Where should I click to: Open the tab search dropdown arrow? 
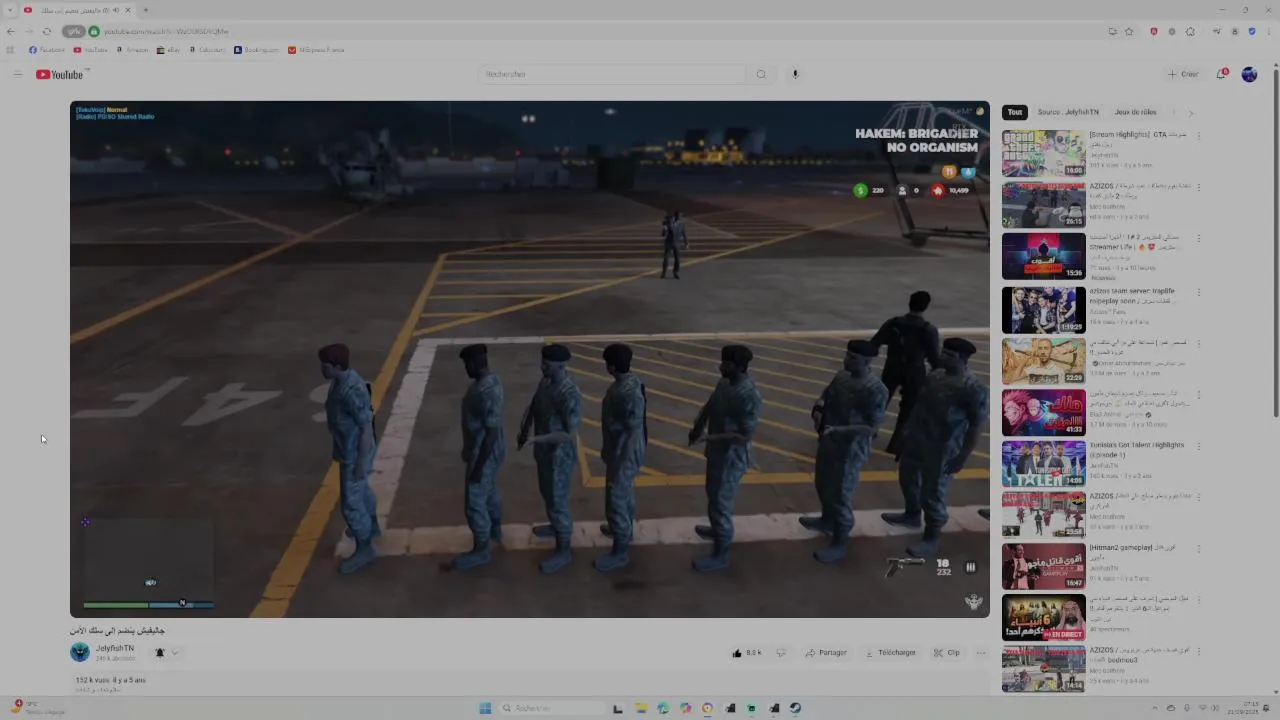[10, 10]
